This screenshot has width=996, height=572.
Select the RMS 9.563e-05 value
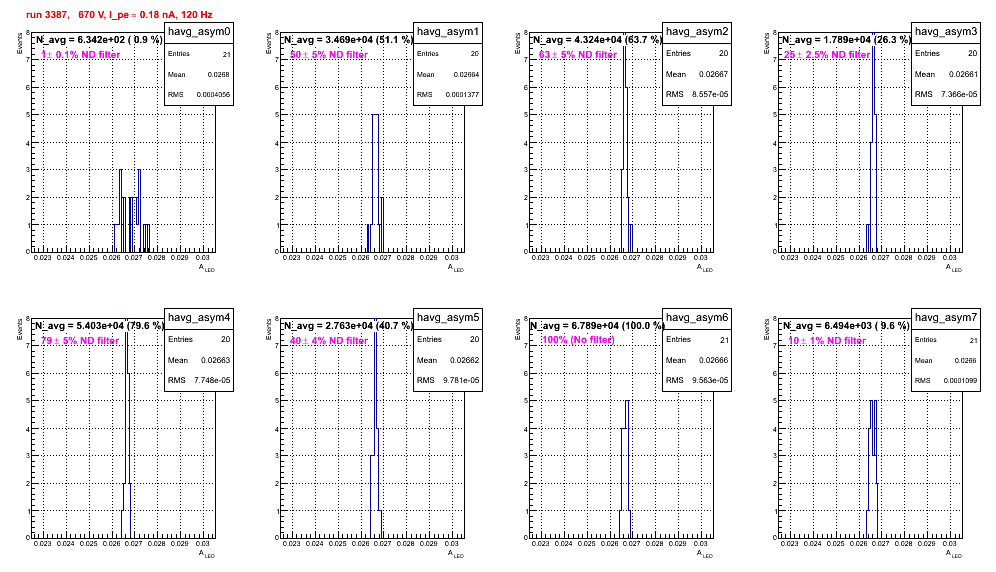point(711,381)
